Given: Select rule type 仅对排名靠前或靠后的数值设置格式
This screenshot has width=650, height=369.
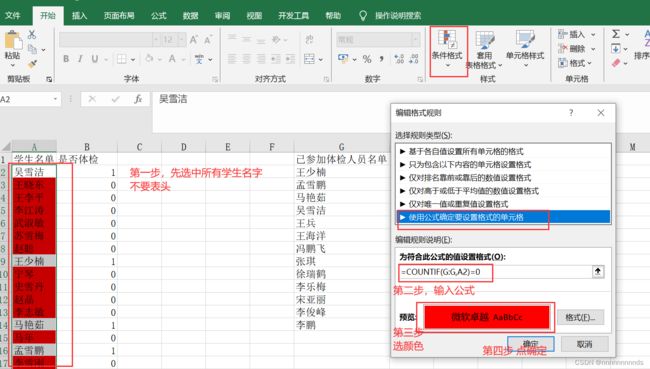Looking at the screenshot, I should pyautogui.click(x=503, y=177).
